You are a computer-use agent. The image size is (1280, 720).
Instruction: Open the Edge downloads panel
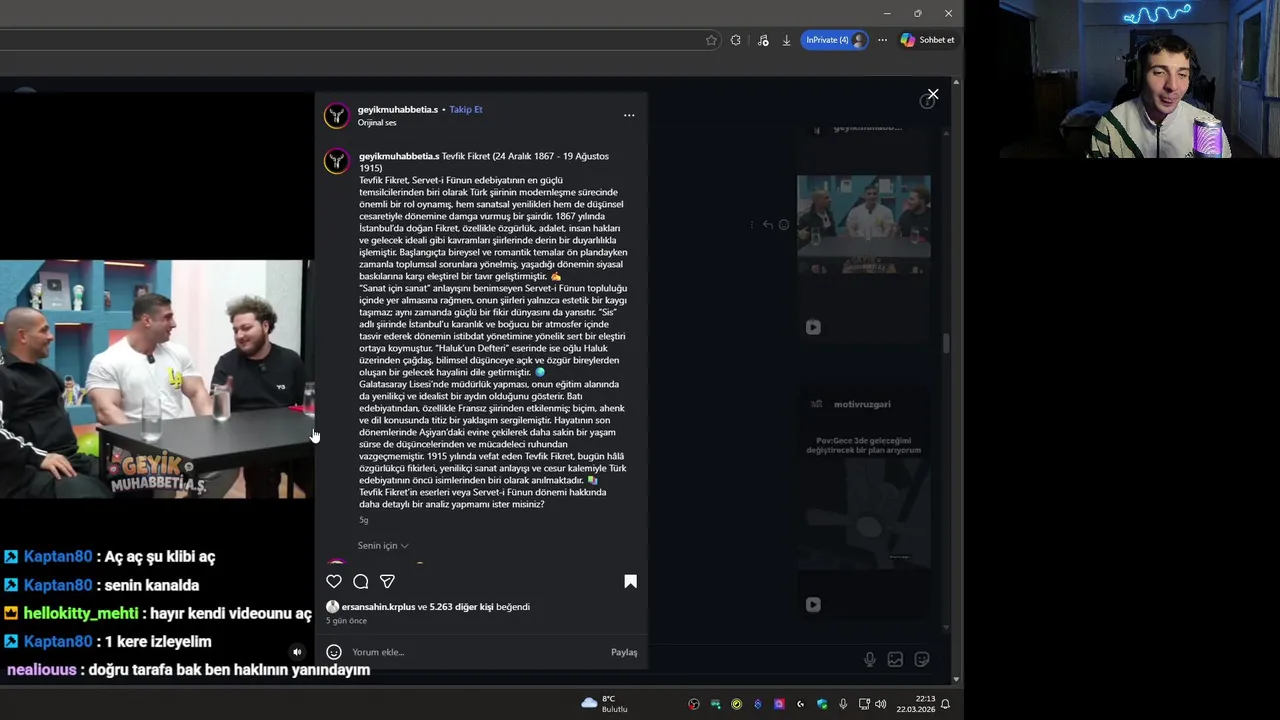click(786, 40)
